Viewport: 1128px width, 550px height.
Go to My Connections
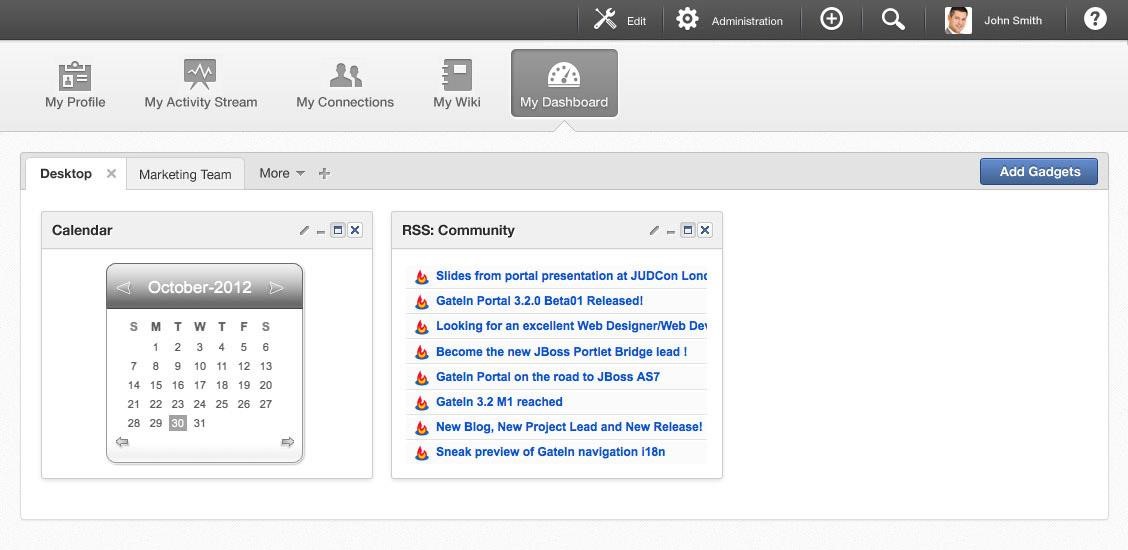coord(345,84)
